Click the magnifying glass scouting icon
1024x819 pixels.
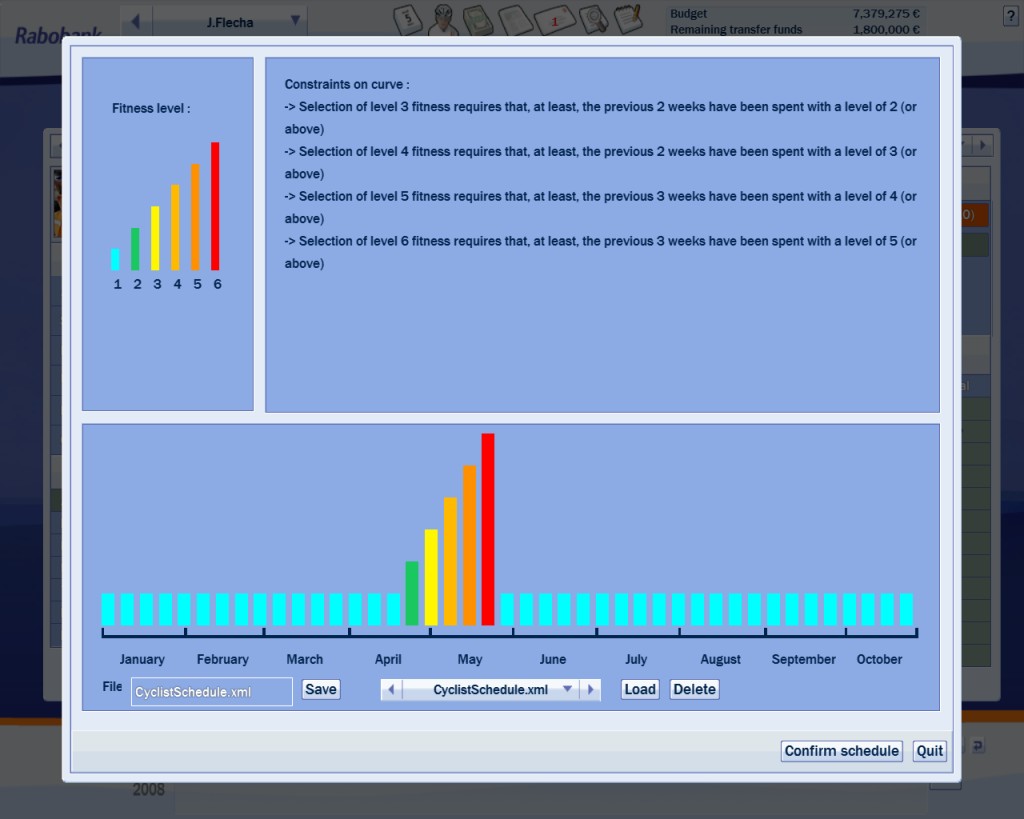point(593,19)
